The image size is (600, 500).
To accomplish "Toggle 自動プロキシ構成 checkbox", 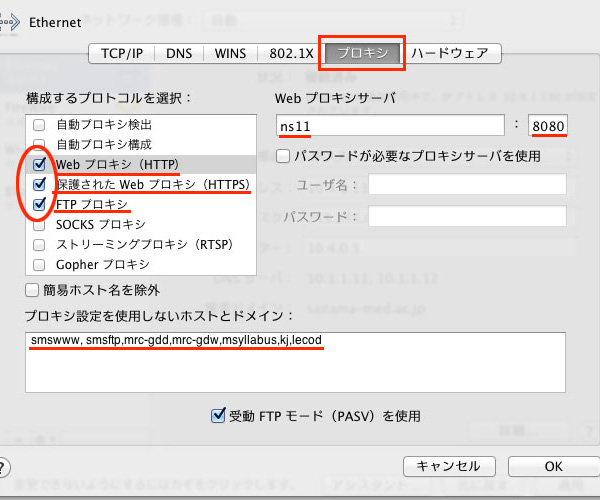I will pyautogui.click(x=40, y=144).
